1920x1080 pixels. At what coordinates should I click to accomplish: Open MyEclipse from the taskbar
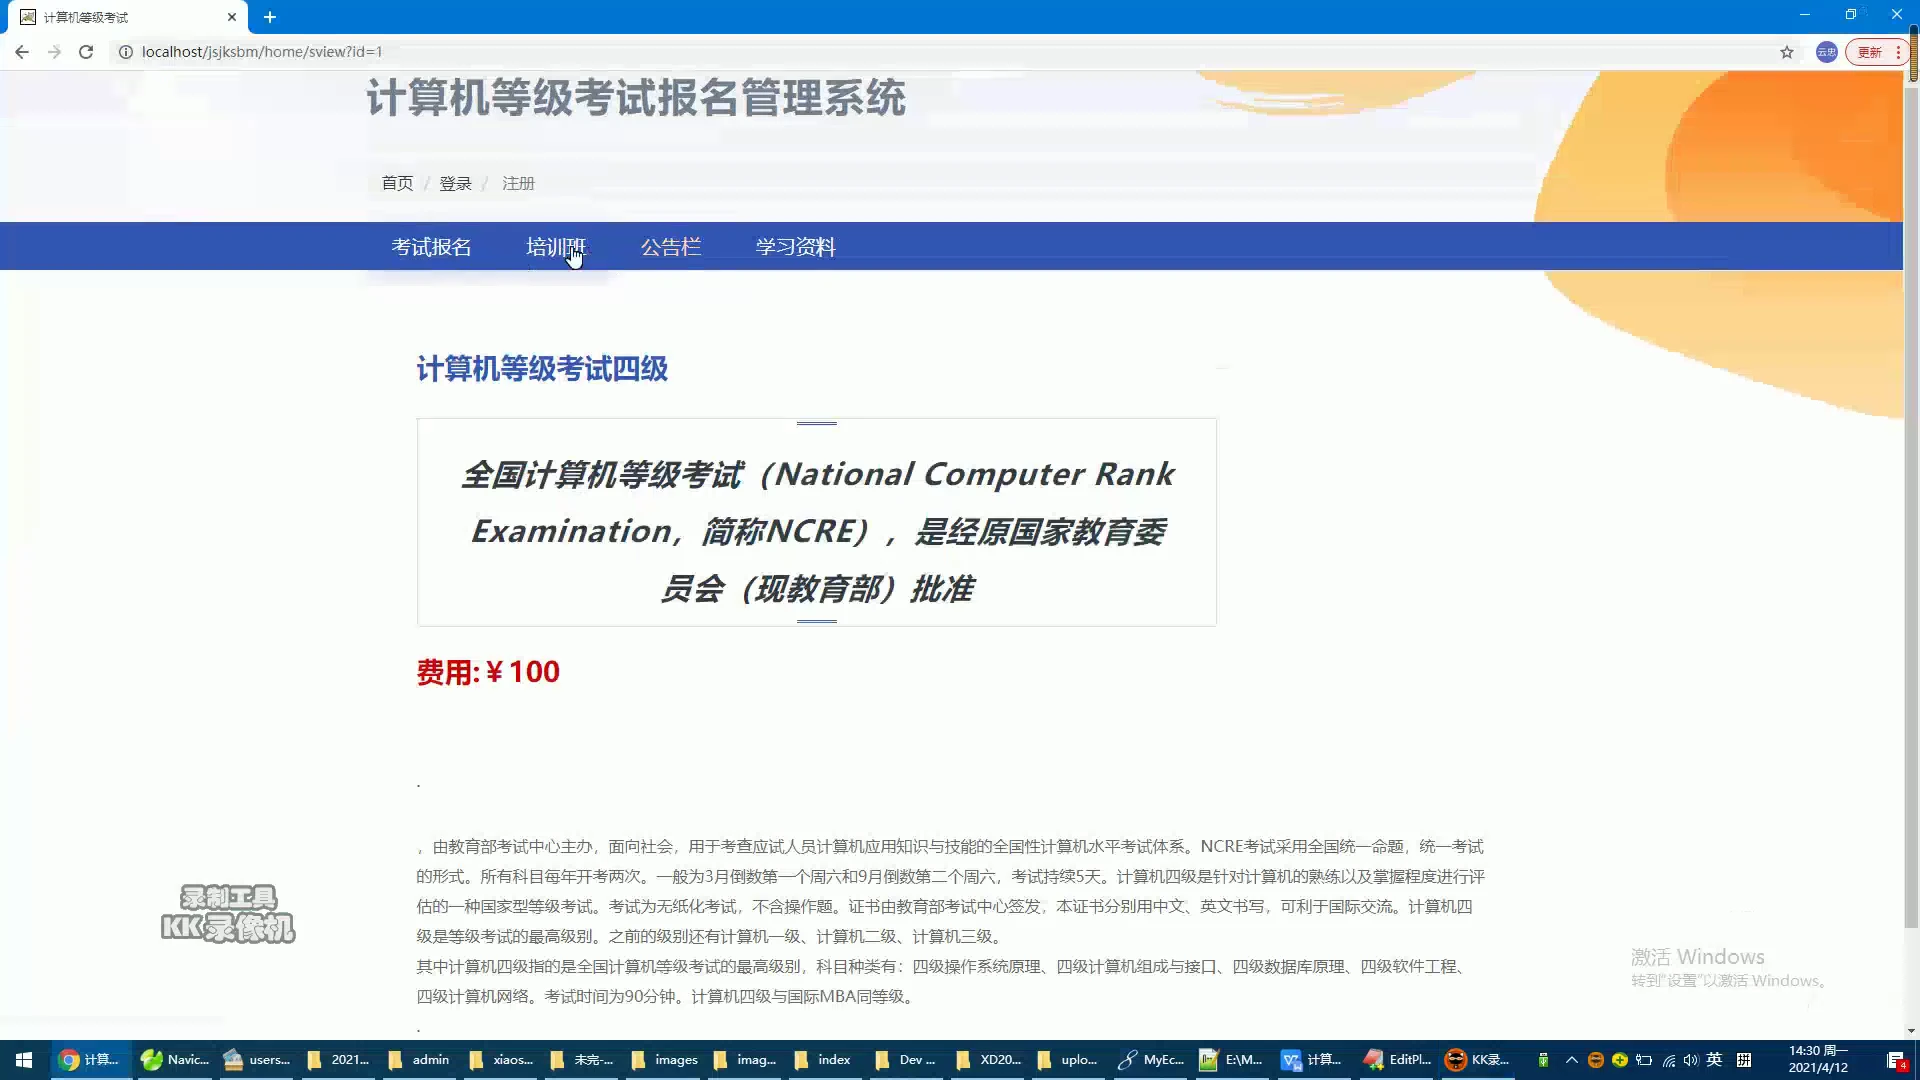[x=1151, y=1060]
